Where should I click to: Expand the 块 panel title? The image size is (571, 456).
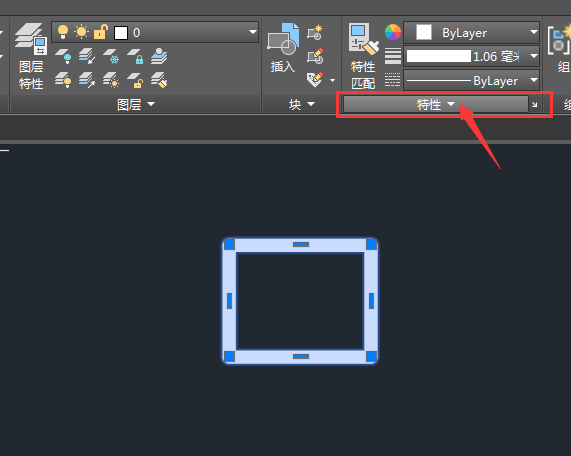[x=302, y=105]
